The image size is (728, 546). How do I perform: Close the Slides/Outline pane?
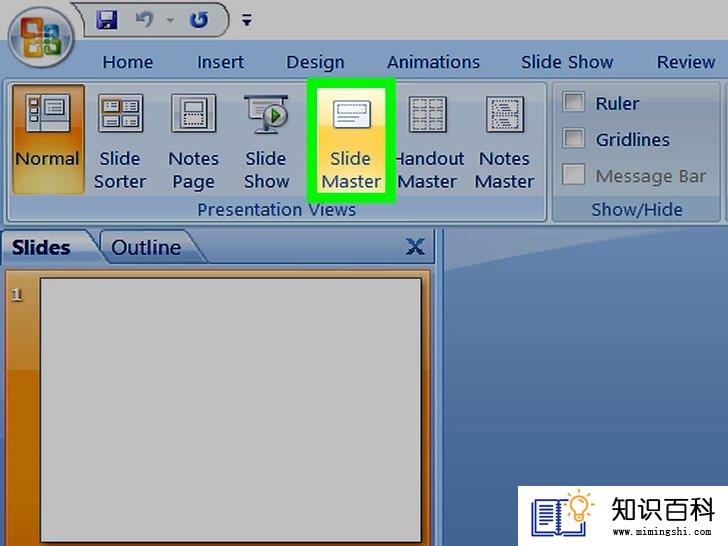[x=415, y=247]
